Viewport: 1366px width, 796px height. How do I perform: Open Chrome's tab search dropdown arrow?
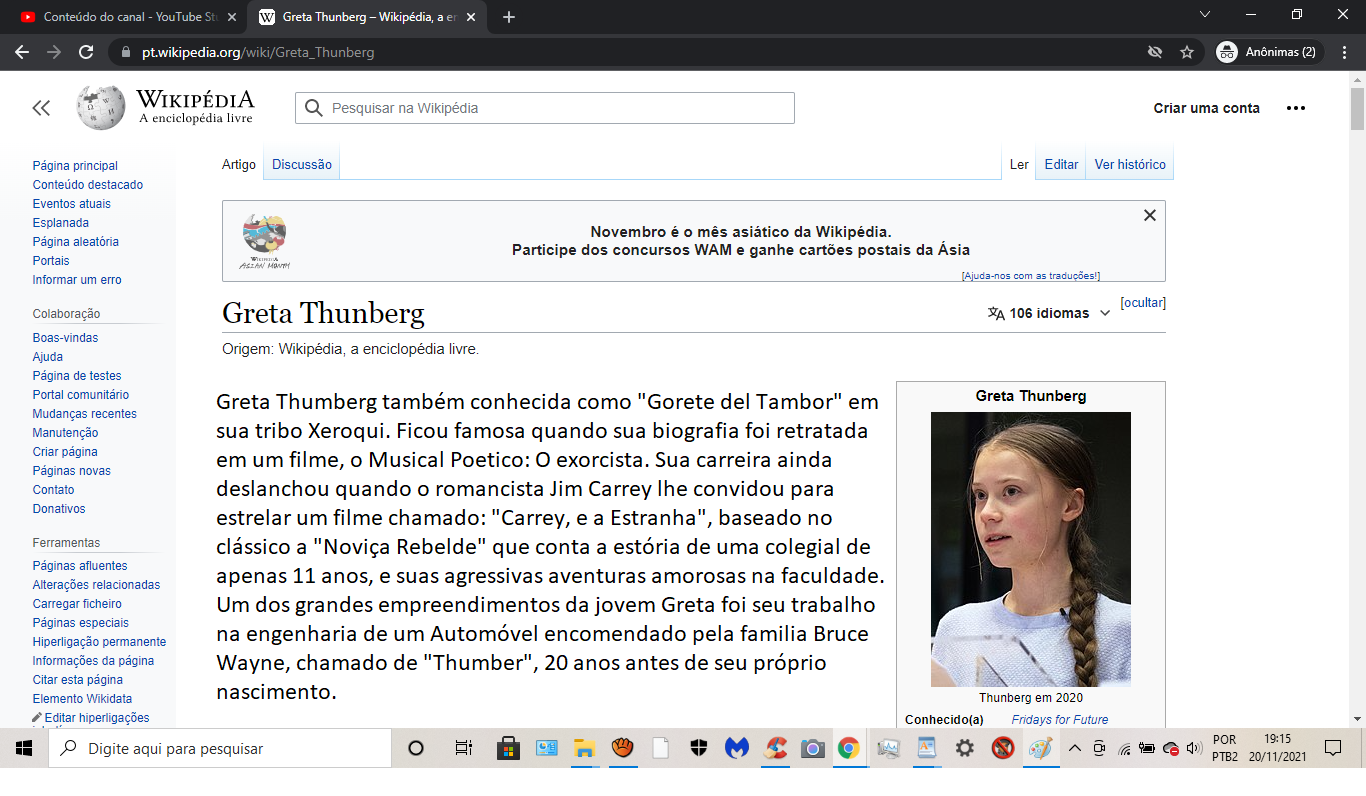click(1205, 15)
